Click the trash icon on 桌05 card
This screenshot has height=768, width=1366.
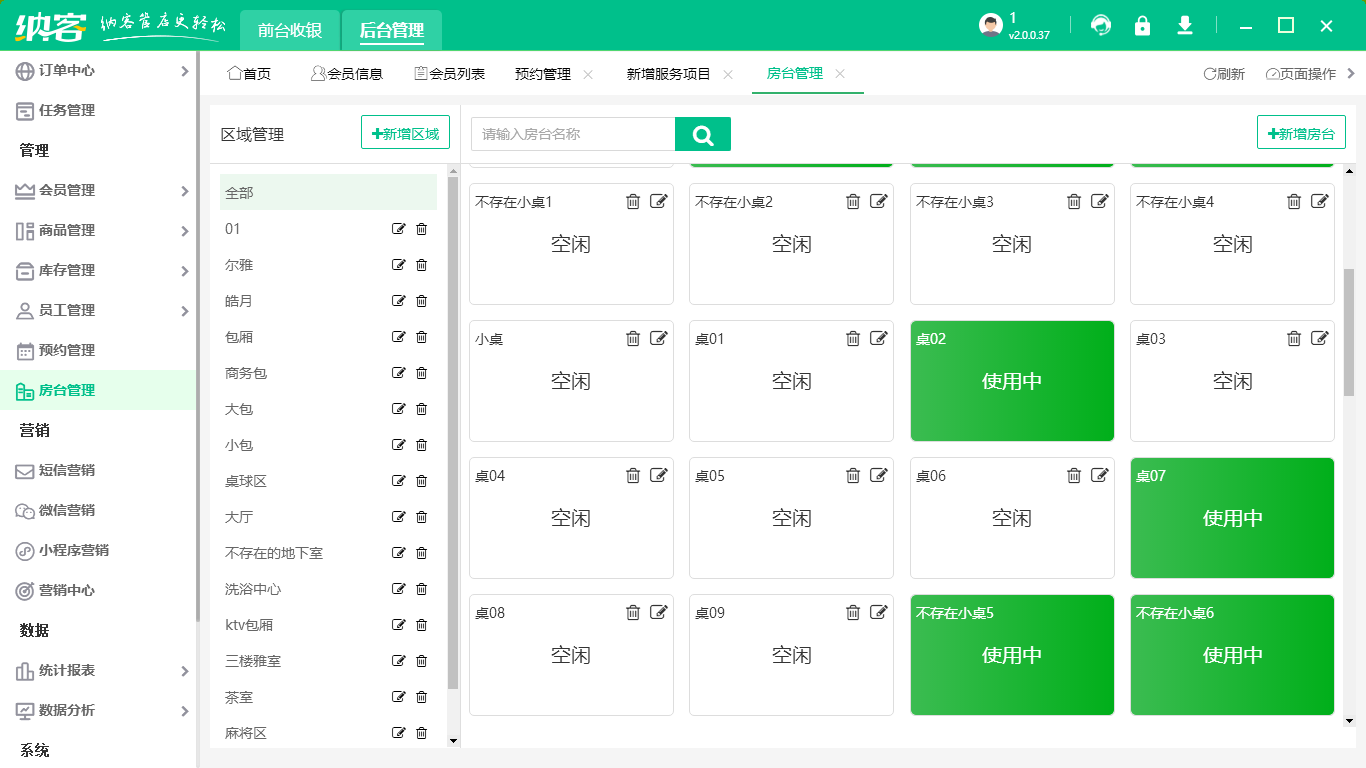click(853, 475)
